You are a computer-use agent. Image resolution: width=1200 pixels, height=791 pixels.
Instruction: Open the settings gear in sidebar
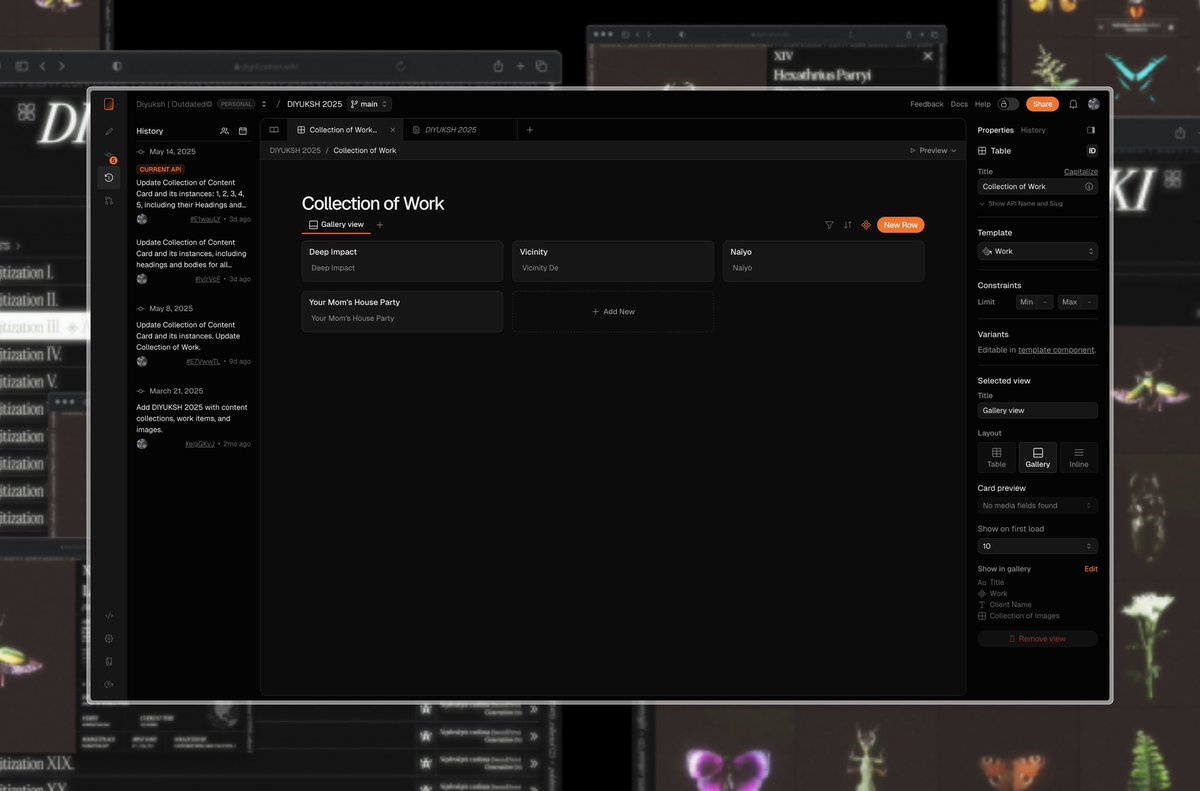(109, 639)
